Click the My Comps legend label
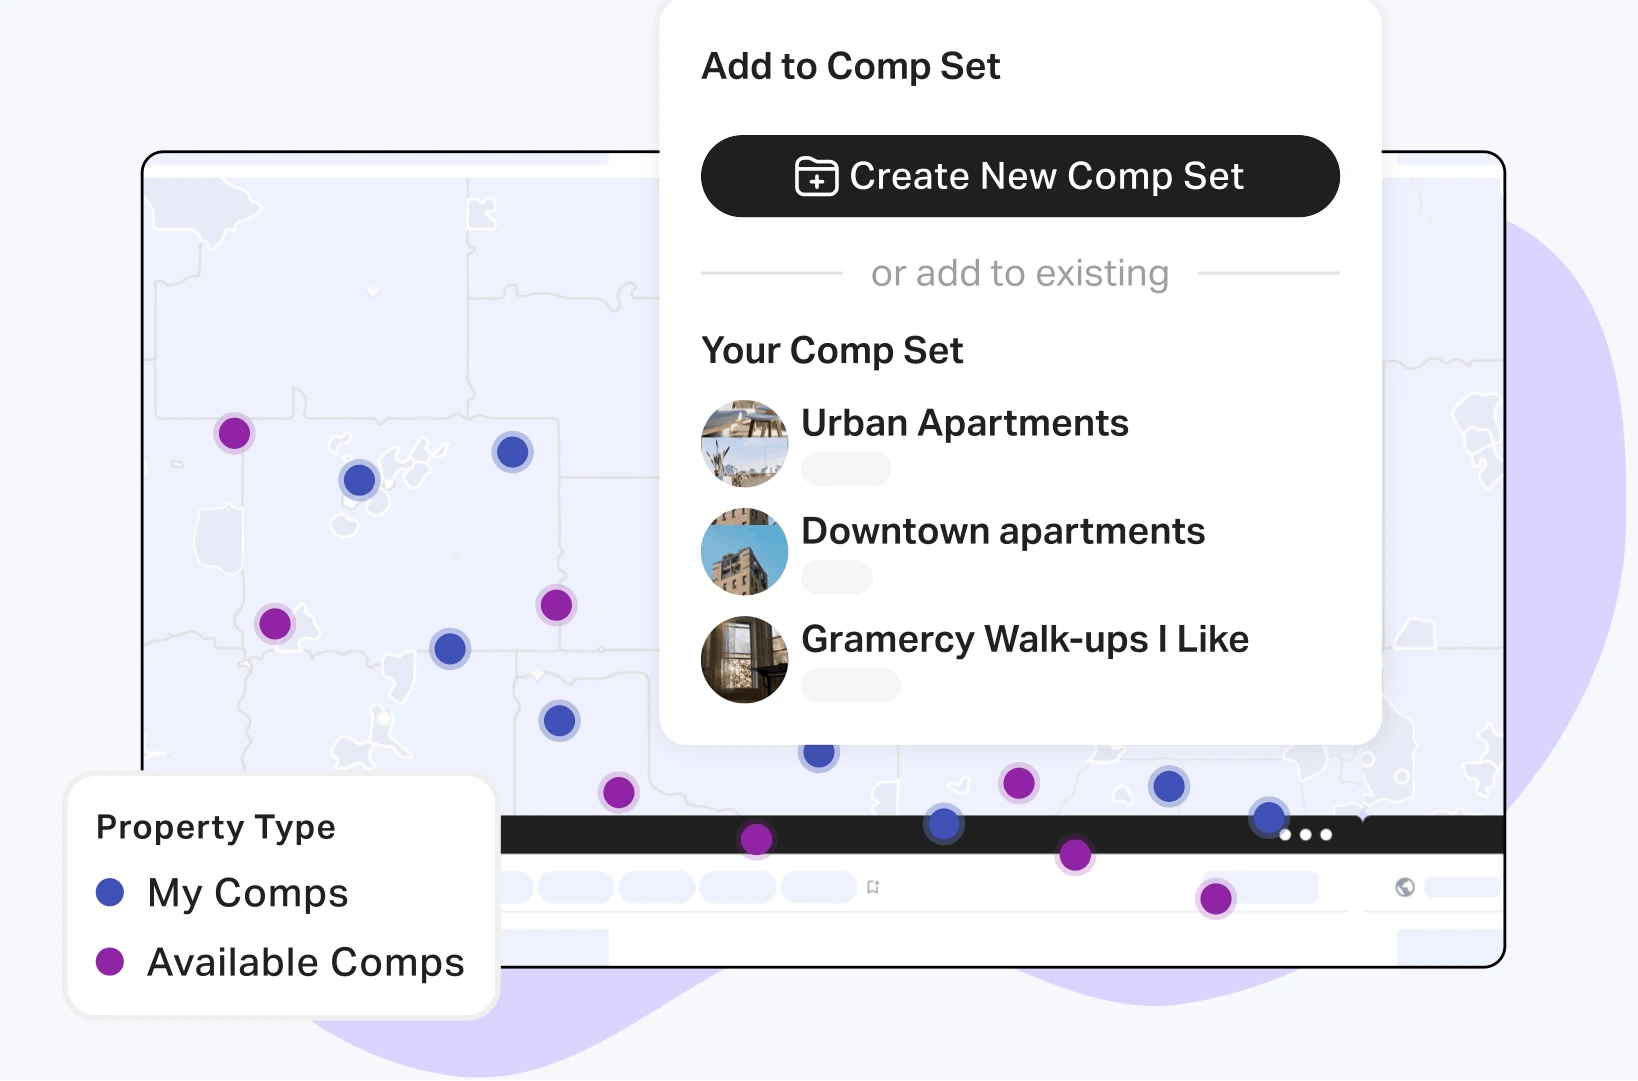This screenshot has height=1081, width=1638. pyautogui.click(x=248, y=893)
